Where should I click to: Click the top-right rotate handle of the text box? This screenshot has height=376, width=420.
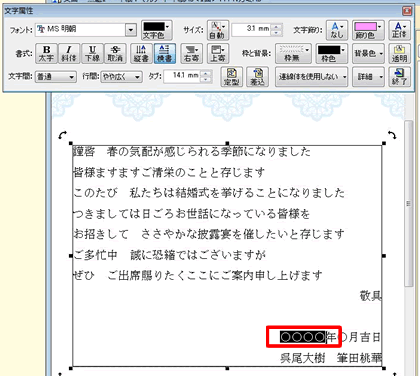[x=392, y=135]
